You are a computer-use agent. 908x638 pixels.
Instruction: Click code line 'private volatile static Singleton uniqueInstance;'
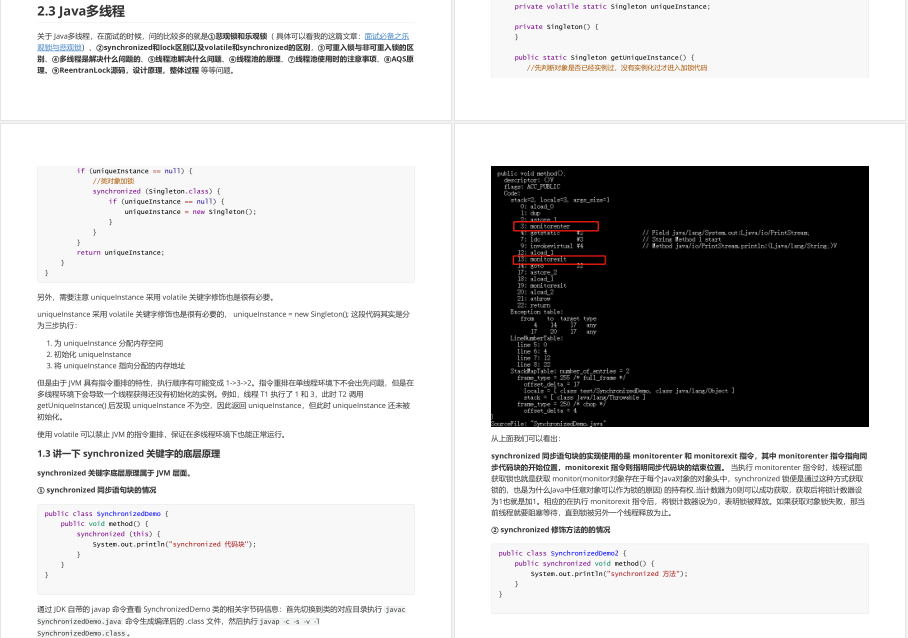click(612, 6)
